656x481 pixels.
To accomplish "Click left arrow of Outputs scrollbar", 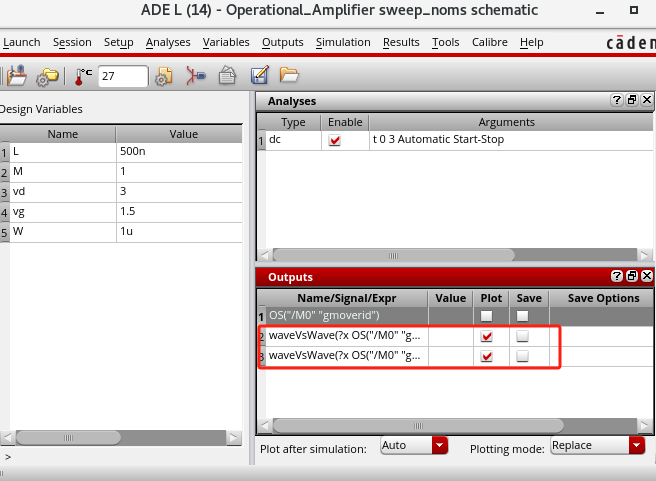I will (264, 426).
